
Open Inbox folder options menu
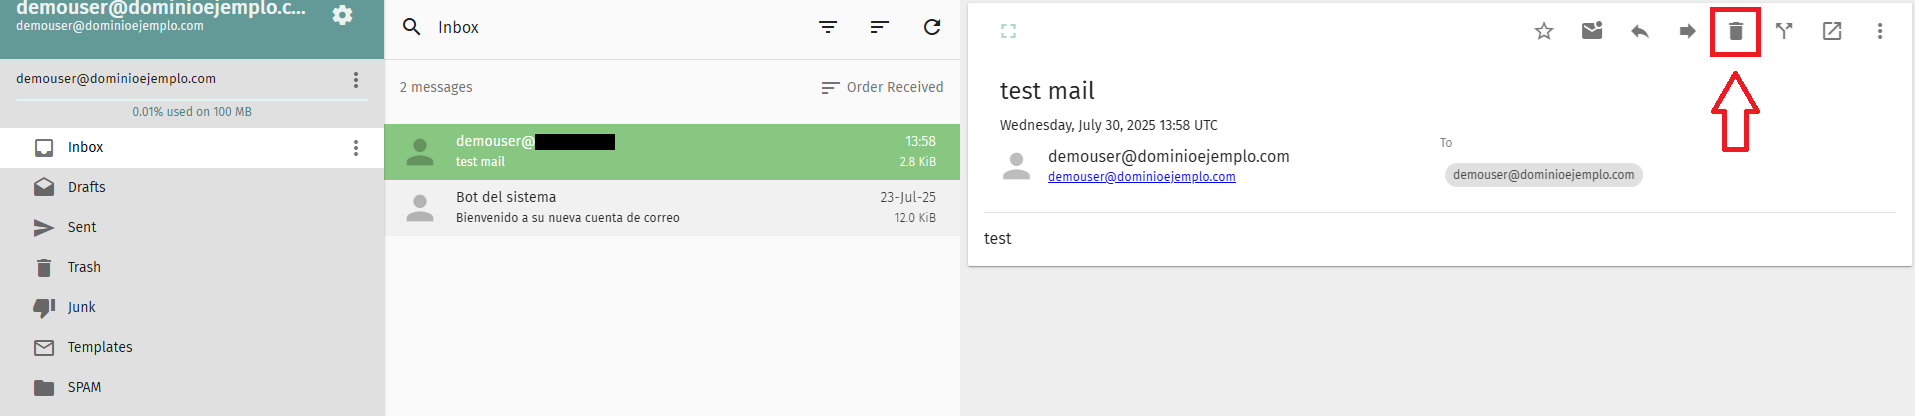click(x=356, y=148)
